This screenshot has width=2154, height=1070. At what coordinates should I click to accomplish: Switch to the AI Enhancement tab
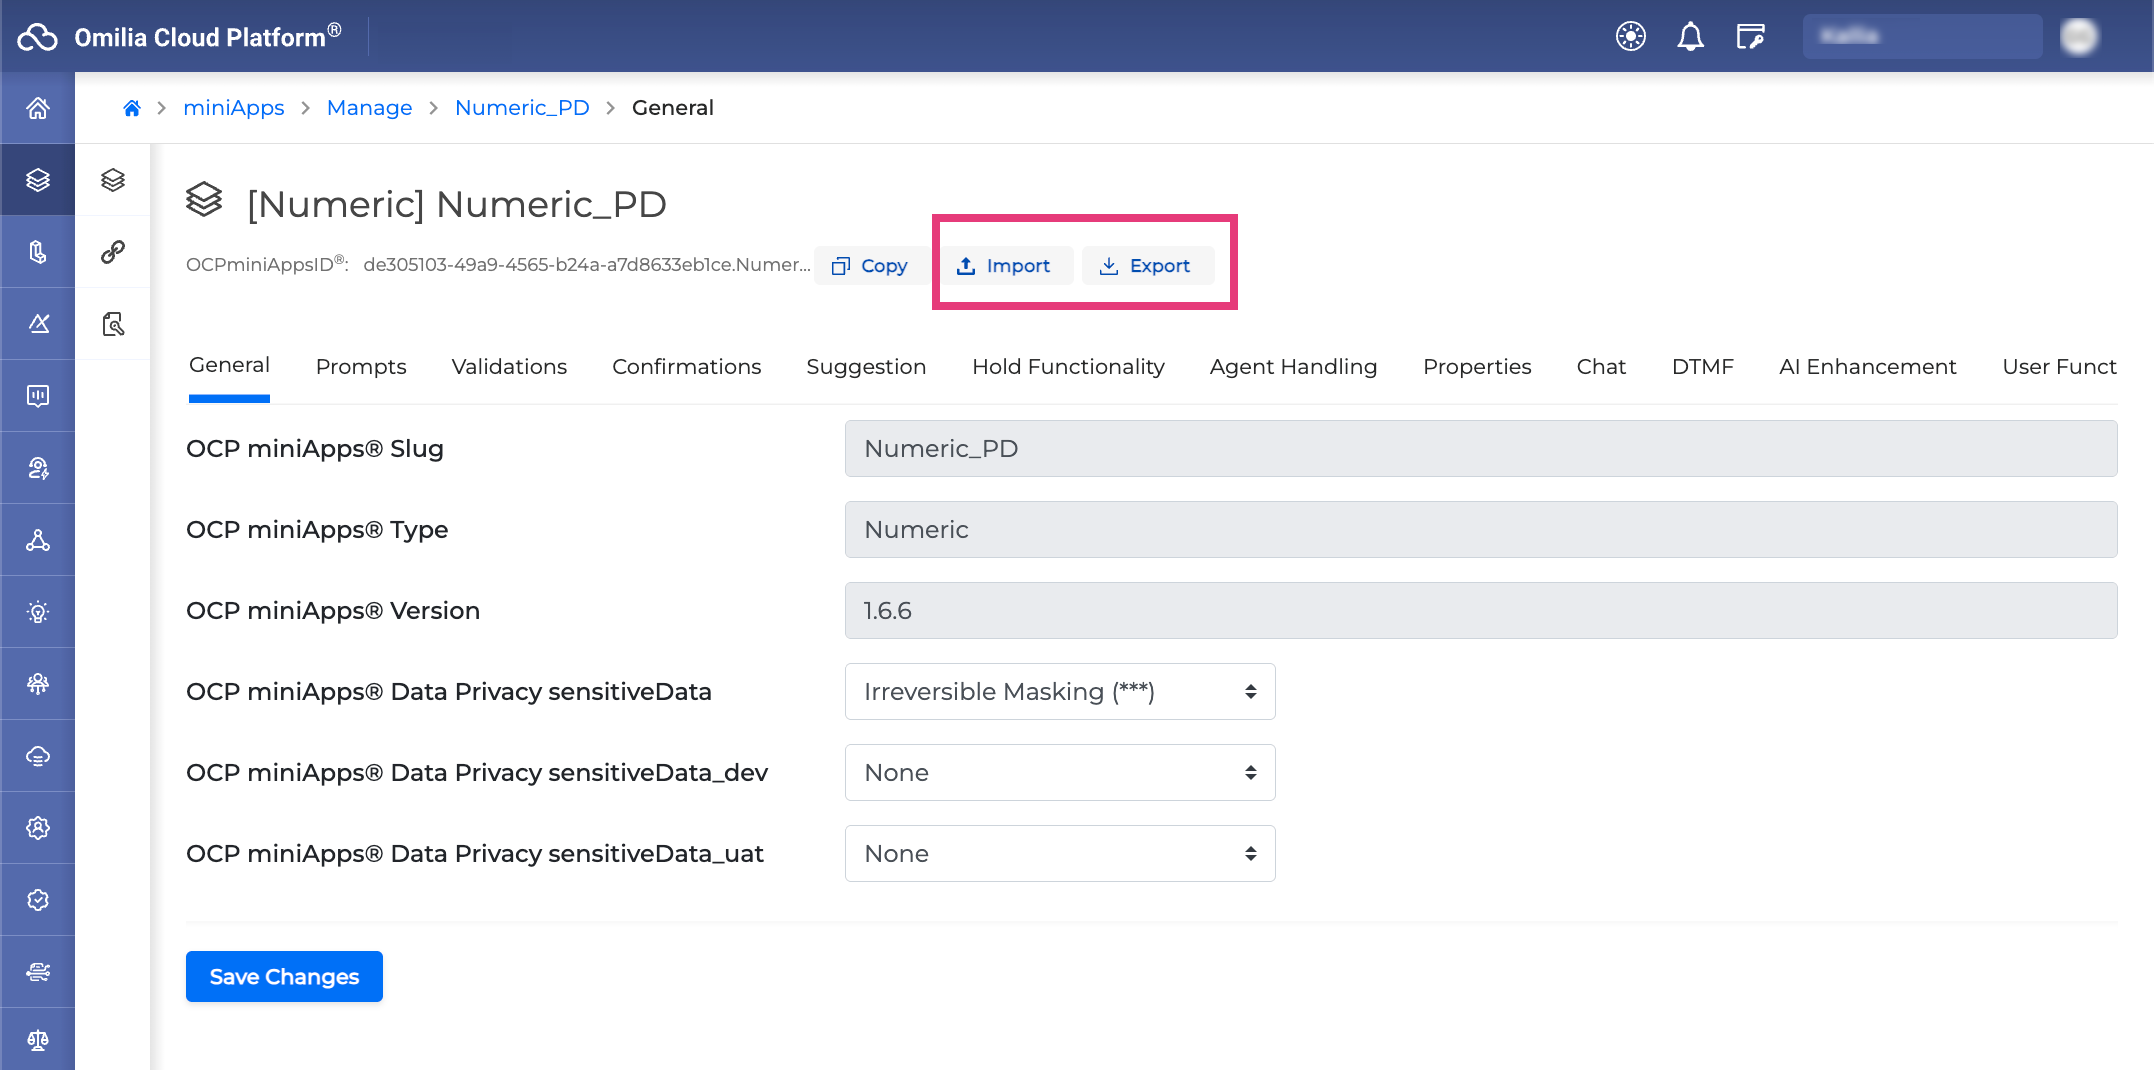coord(1867,367)
